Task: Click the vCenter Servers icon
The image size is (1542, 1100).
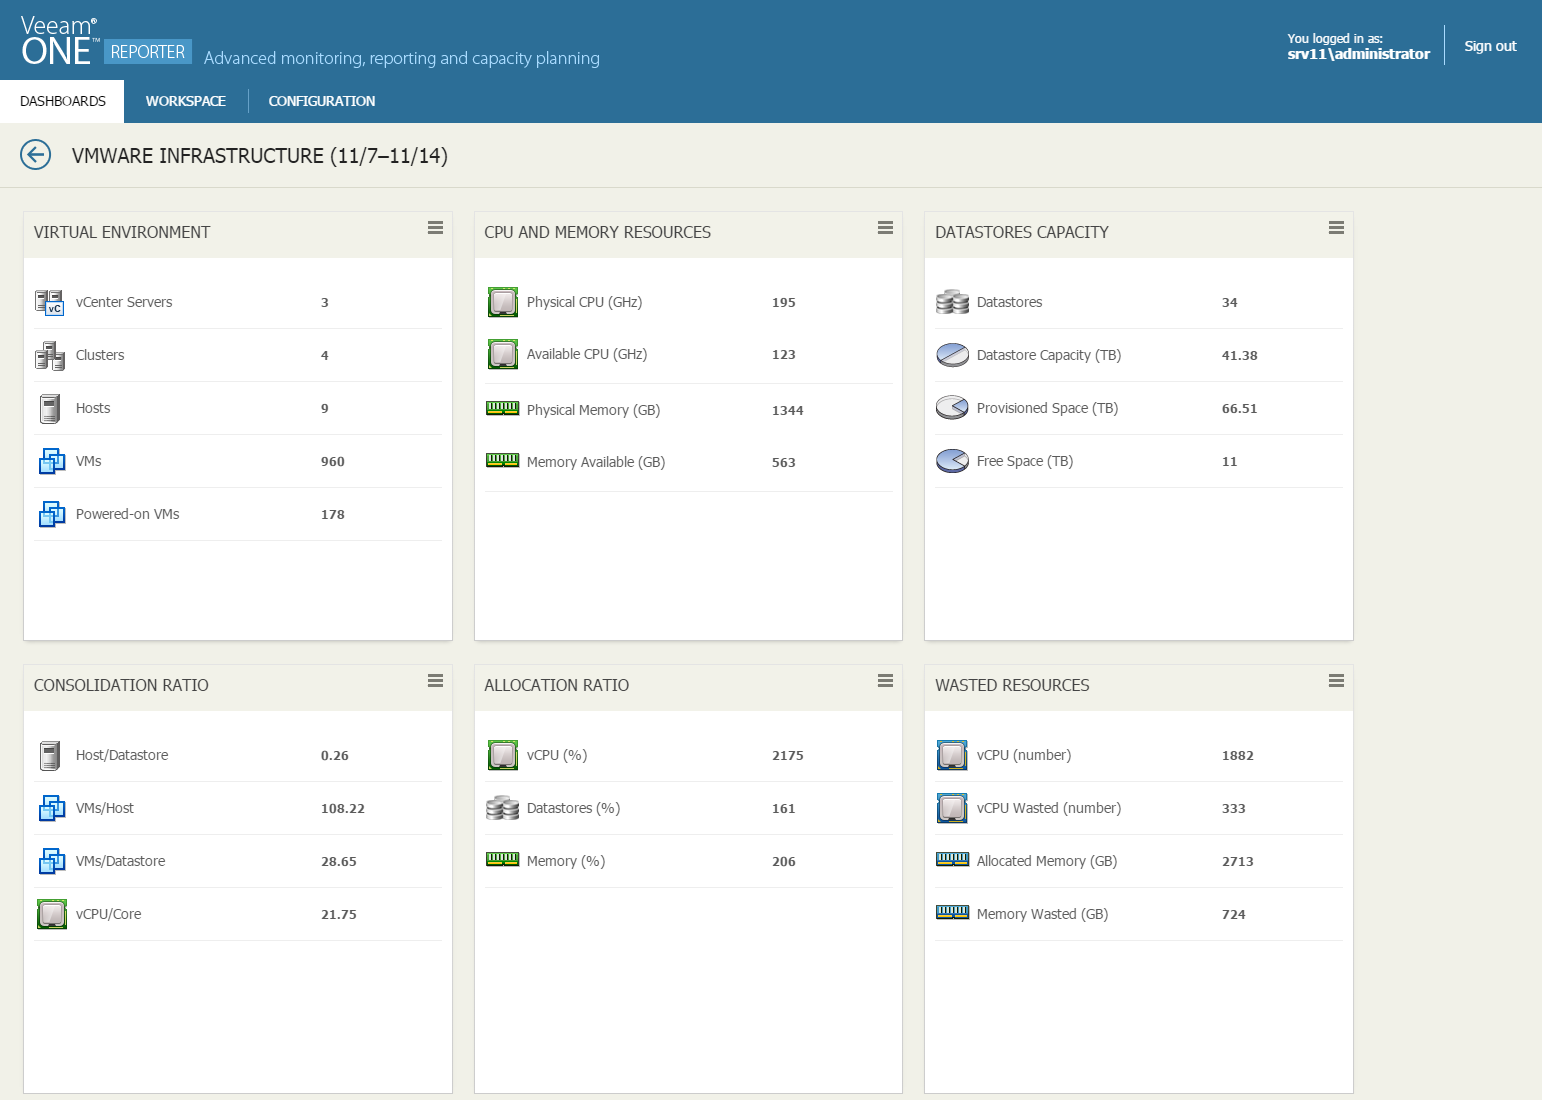Action: pyautogui.click(x=50, y=302)
